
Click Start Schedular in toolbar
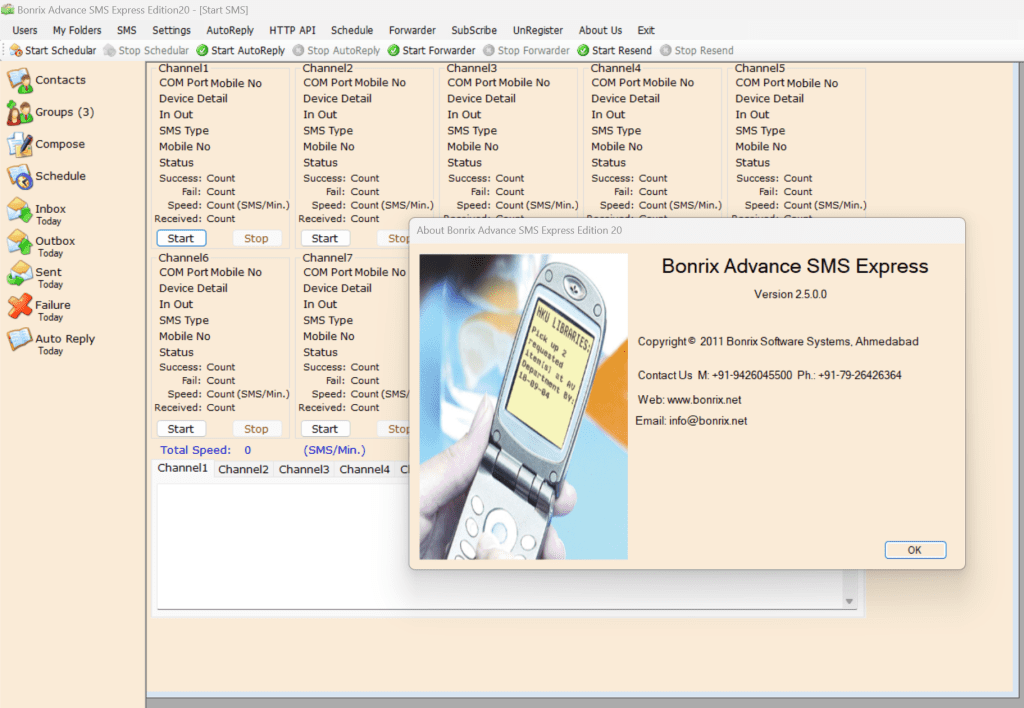tap(54, 50)
